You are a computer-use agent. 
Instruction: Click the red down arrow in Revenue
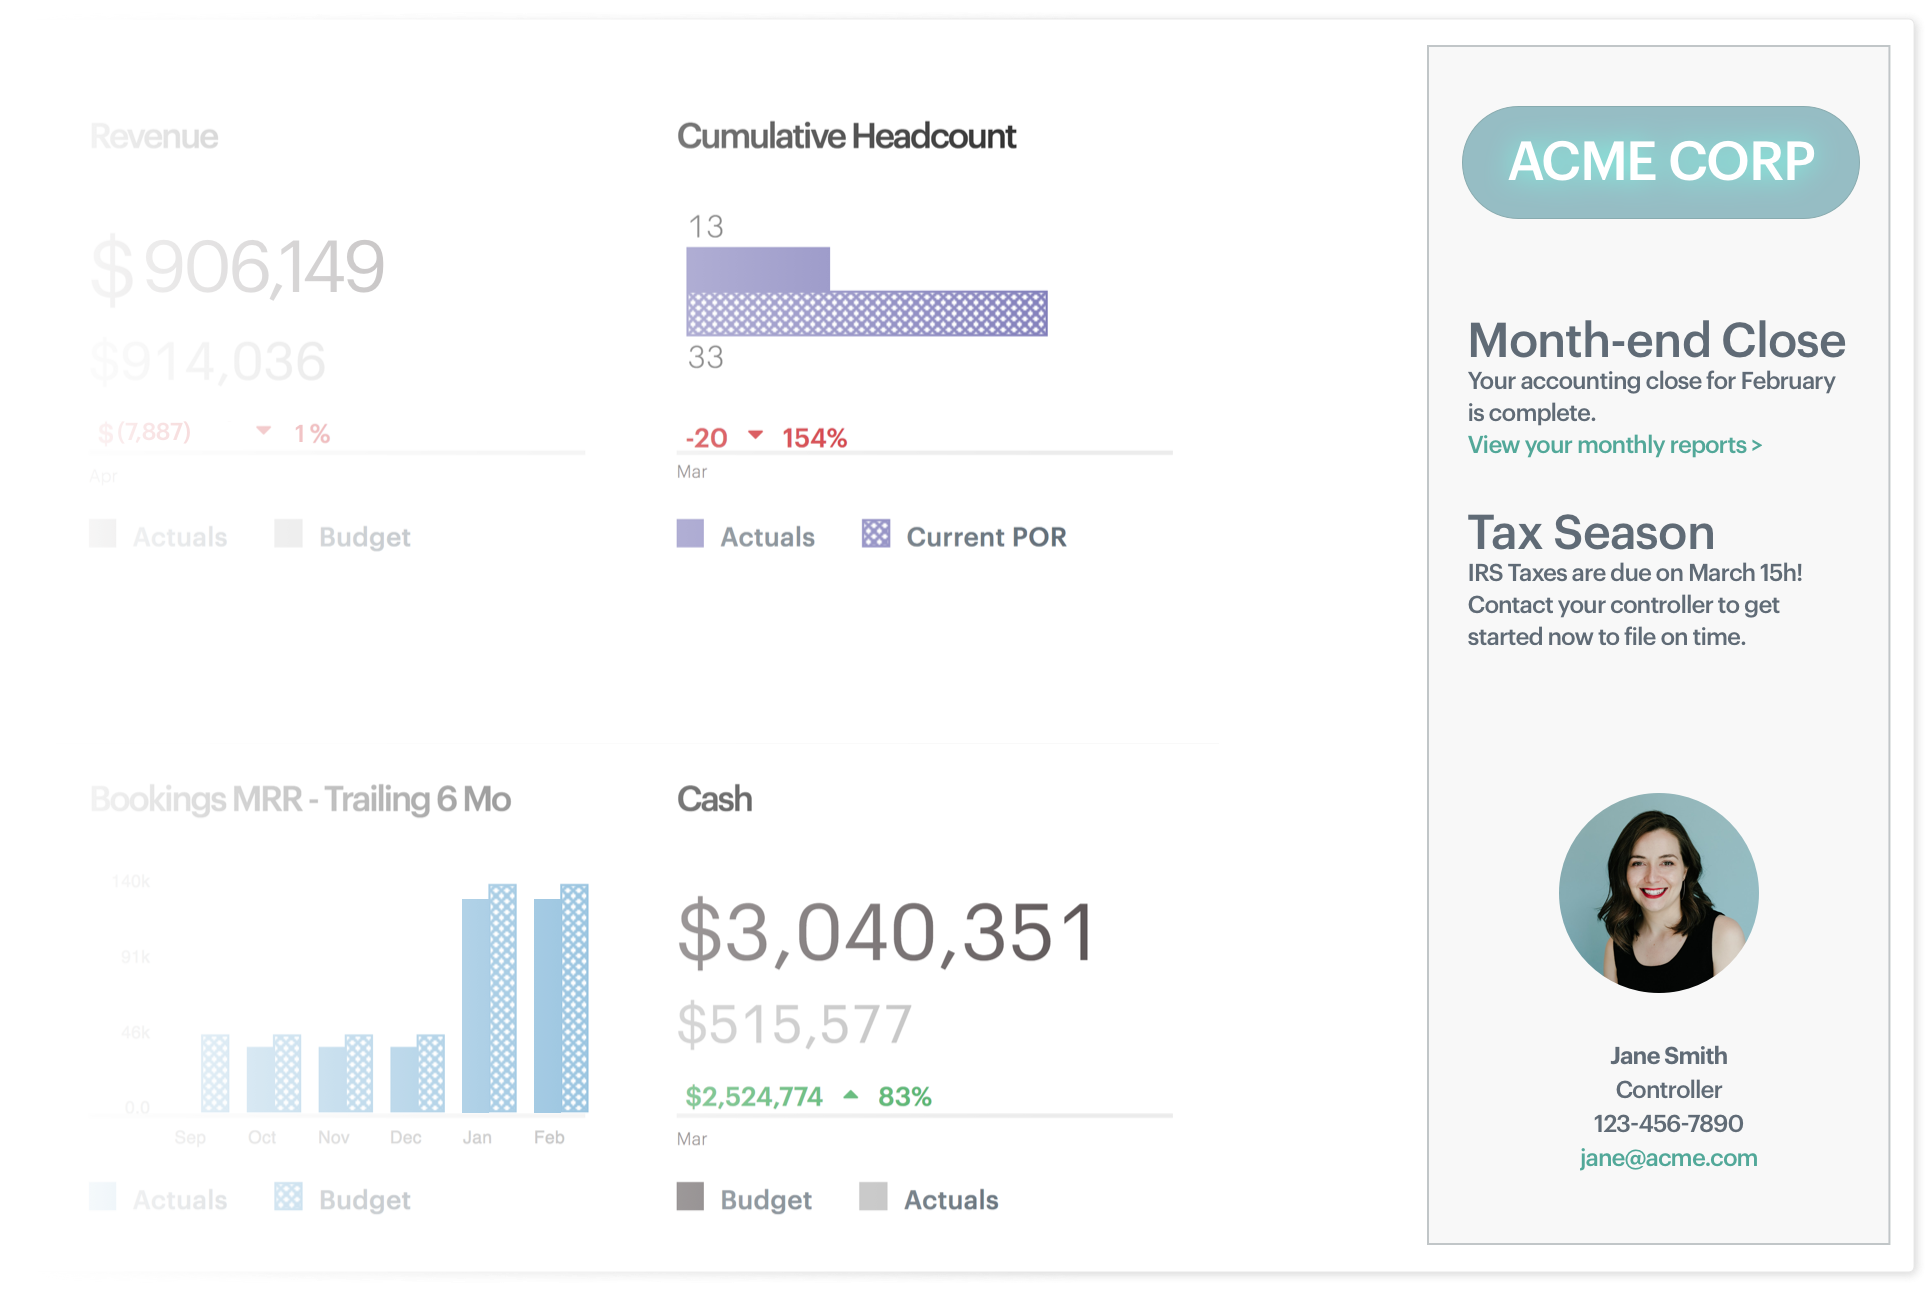(263, 431)
